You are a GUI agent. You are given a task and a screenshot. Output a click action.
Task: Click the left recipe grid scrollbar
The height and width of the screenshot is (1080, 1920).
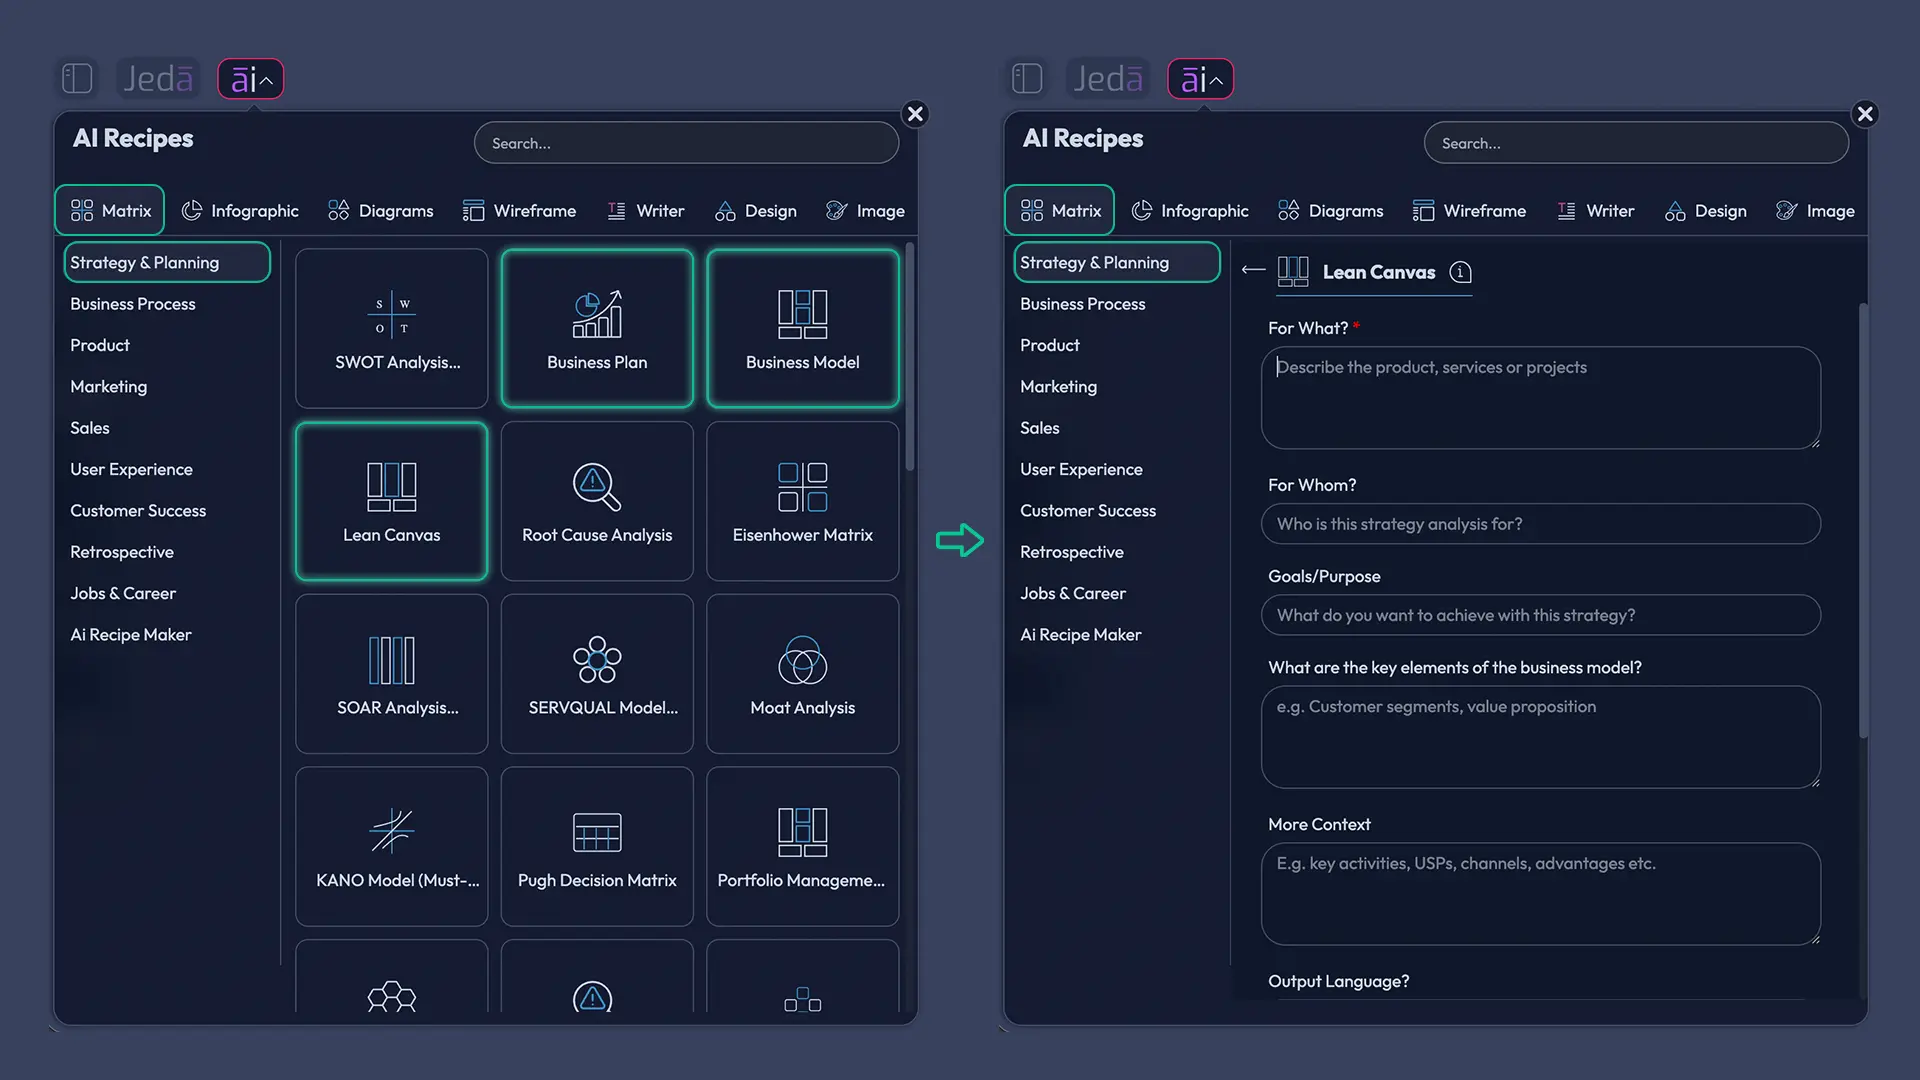909,357
